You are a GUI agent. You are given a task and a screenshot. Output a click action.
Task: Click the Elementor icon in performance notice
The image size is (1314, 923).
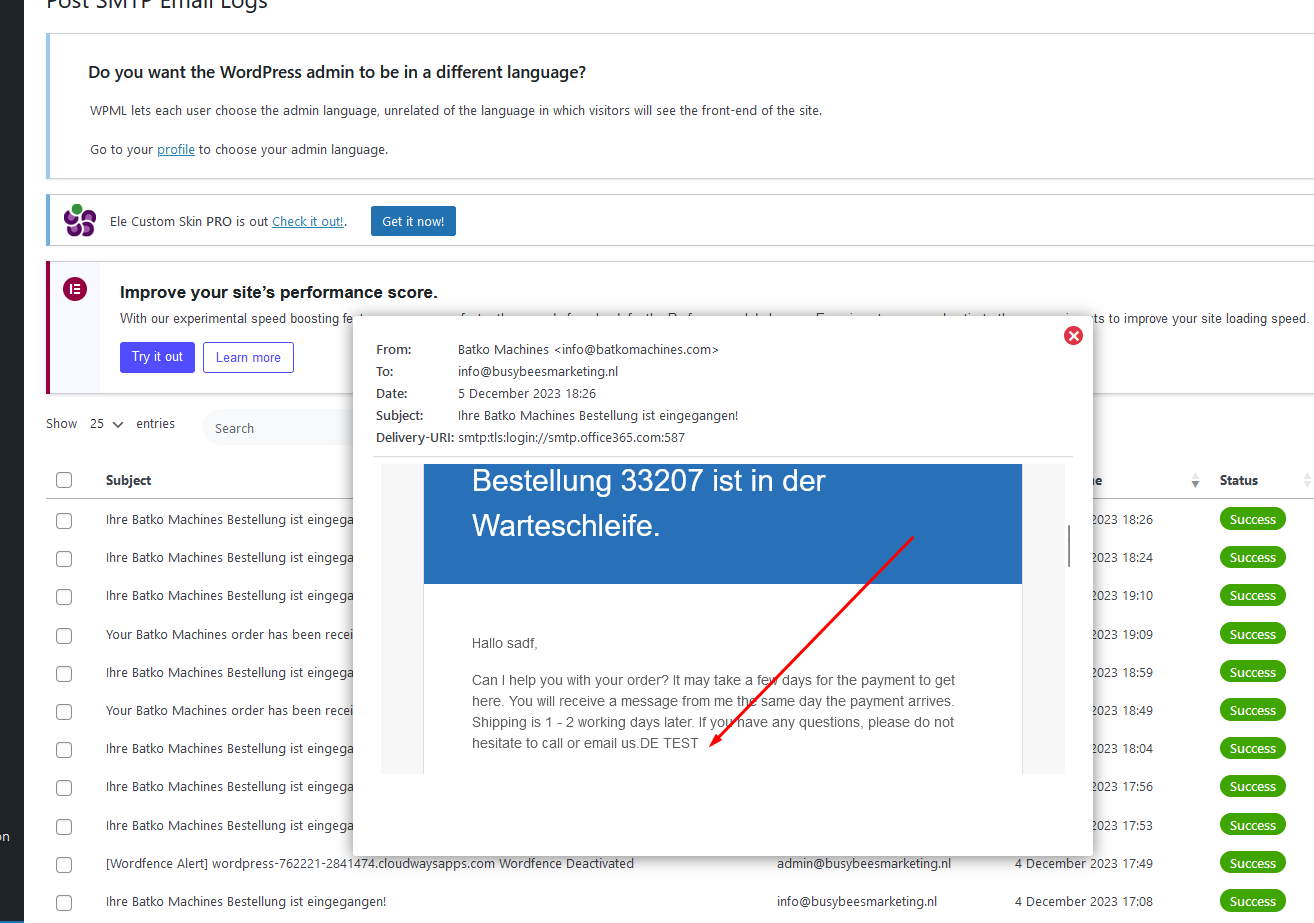point(75,290)
